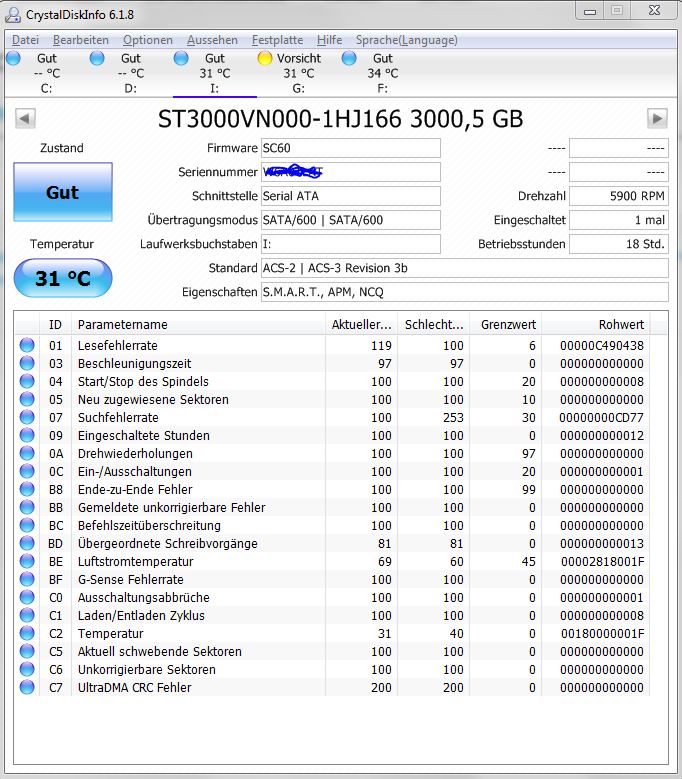The height and width of the screenshot is (779, 682).
Task: Click status dot of G-Sense Fehlerrate row
Action: [x=27, y=579]
